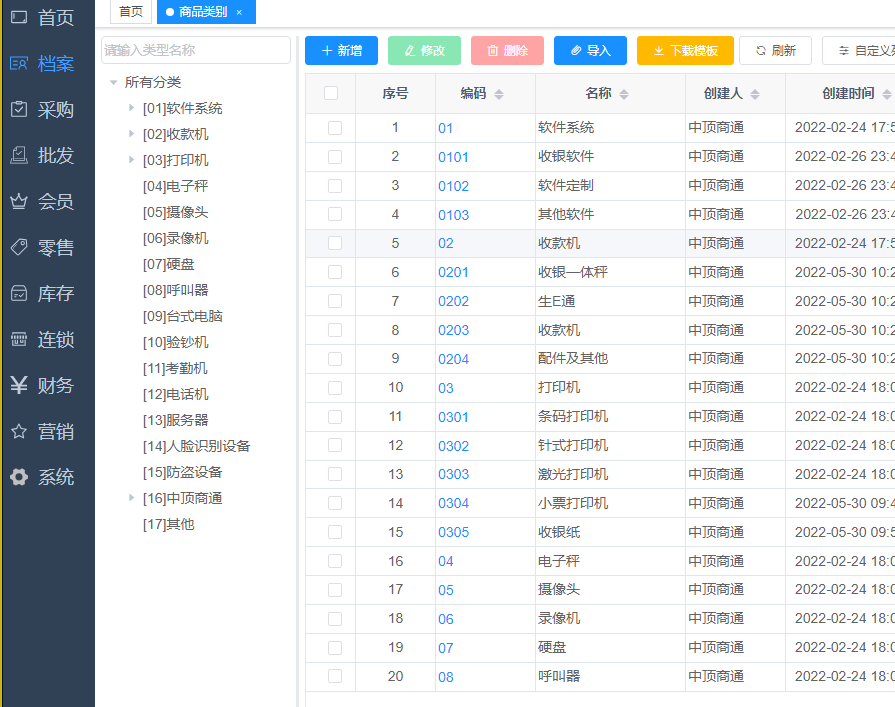Switch to the 首页 tab
895x707 pixels.
click(130, 12)
